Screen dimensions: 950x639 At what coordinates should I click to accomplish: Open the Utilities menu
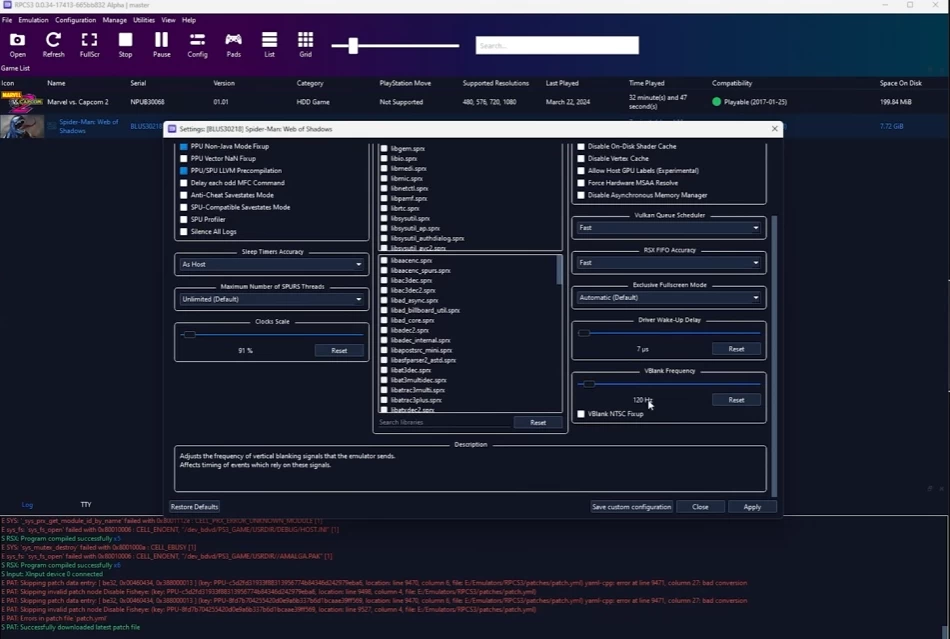point(144,20)
